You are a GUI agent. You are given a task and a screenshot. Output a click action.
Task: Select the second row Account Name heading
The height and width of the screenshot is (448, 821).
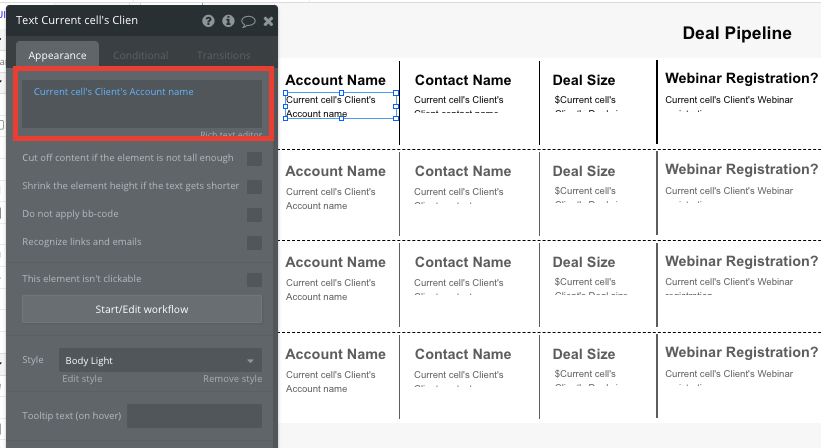335,171
